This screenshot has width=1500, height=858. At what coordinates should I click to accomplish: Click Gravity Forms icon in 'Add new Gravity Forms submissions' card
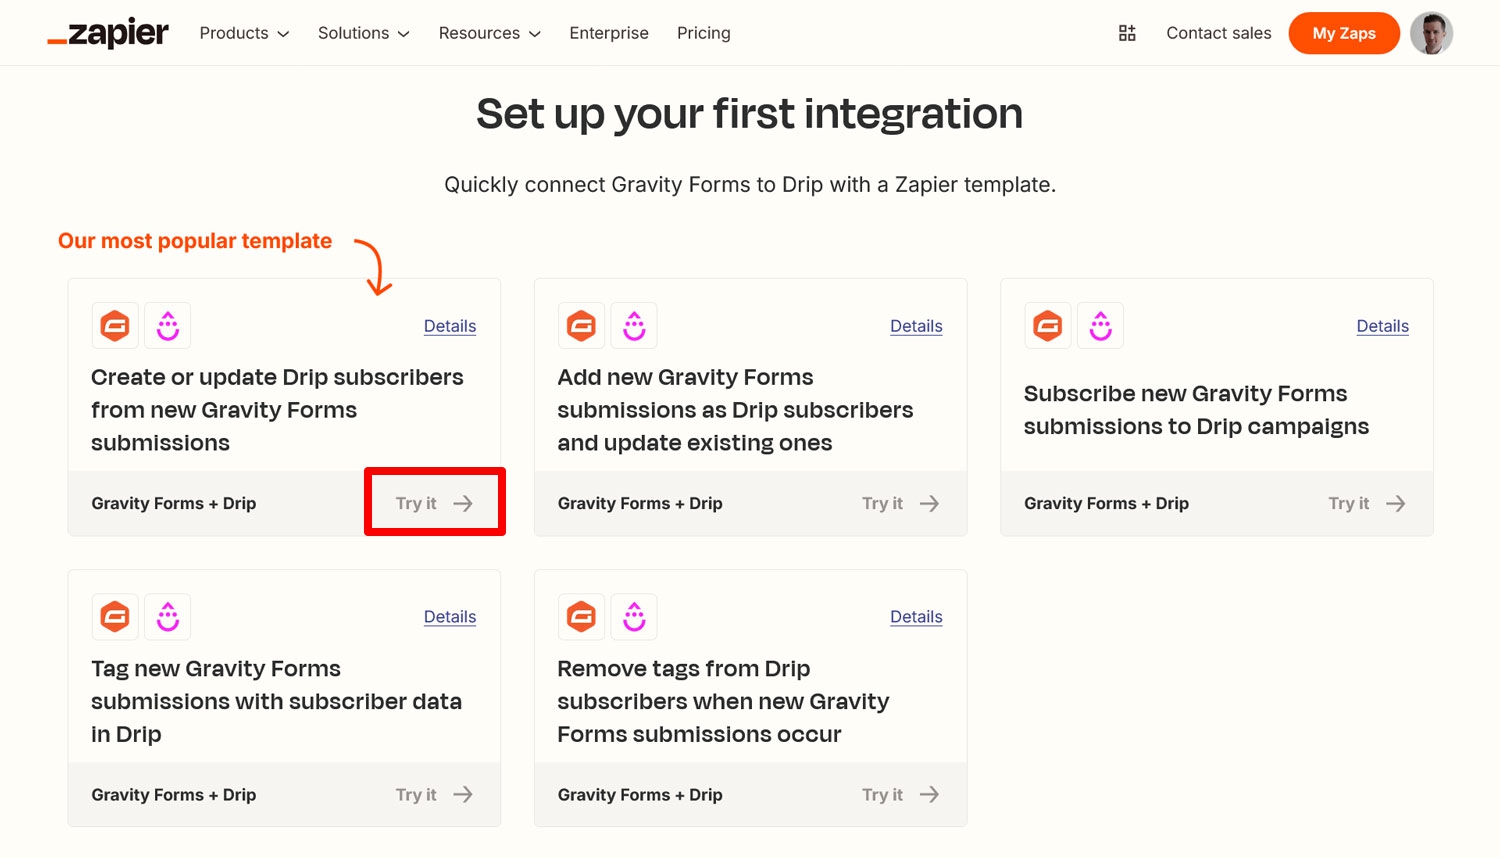pos(581,326)
